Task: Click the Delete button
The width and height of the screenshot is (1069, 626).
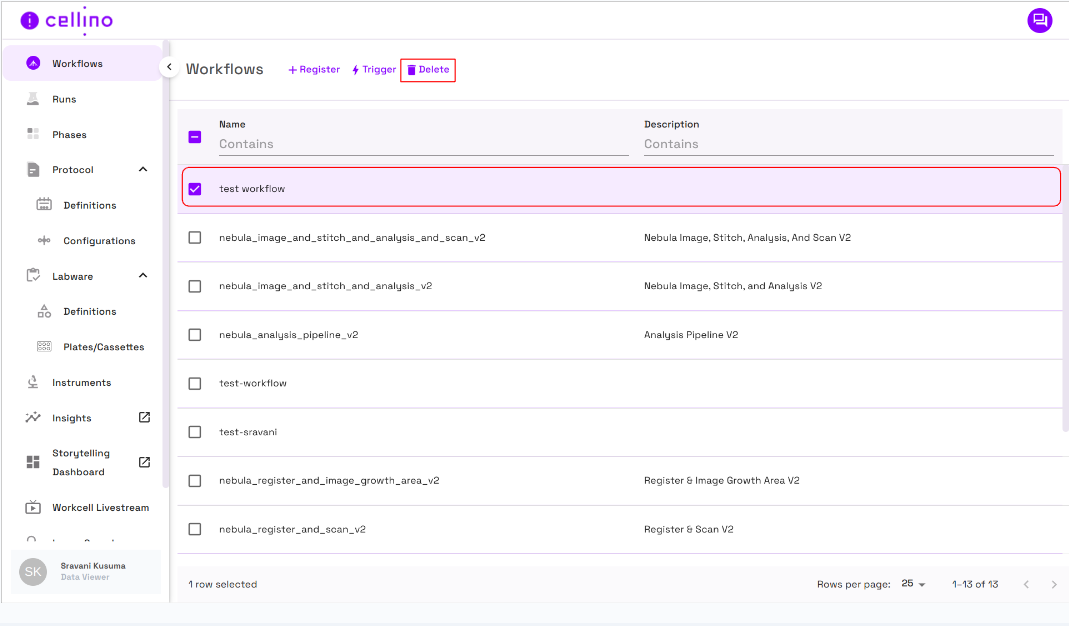Action: coord(428,70)
